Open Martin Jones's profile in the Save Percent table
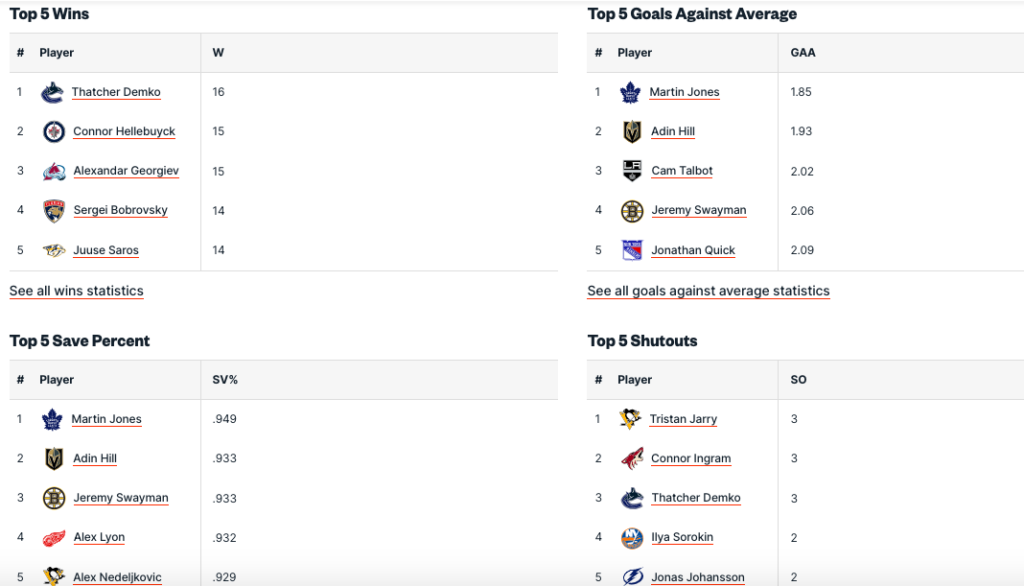This screenshot has height=586, width=1024. (x=106, y=419)
